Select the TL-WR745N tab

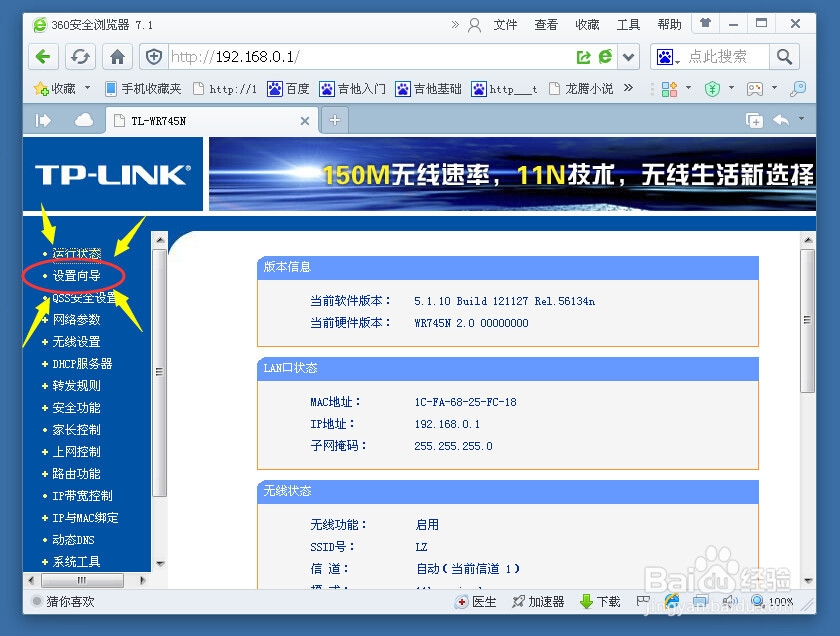pos(212,121)
